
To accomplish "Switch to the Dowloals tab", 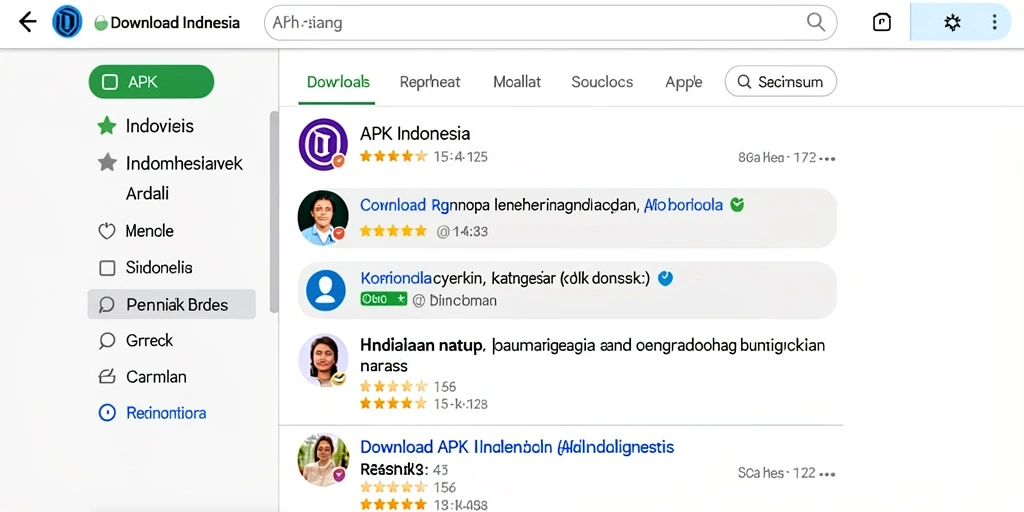I will (x=338, y=82).
